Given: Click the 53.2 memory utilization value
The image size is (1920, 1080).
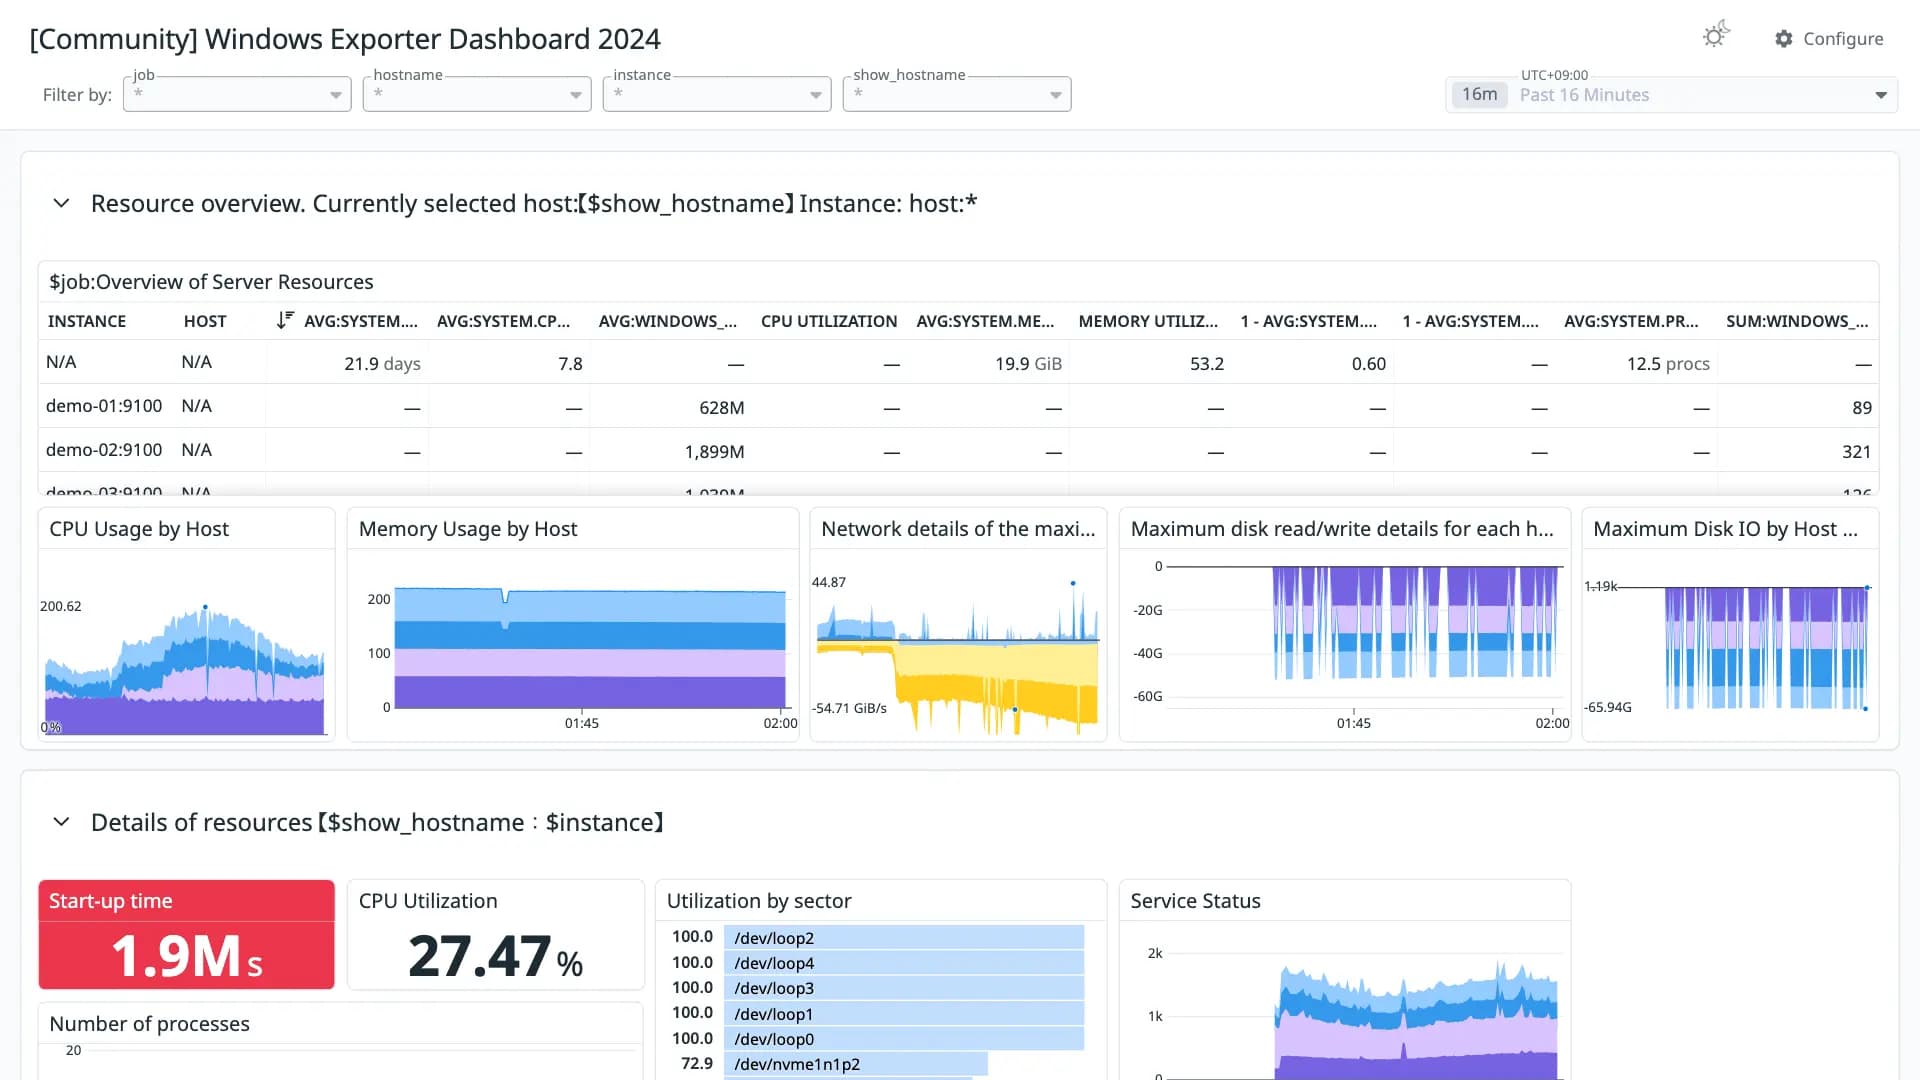Looking at the screenshot, I should click(1206, 364).
